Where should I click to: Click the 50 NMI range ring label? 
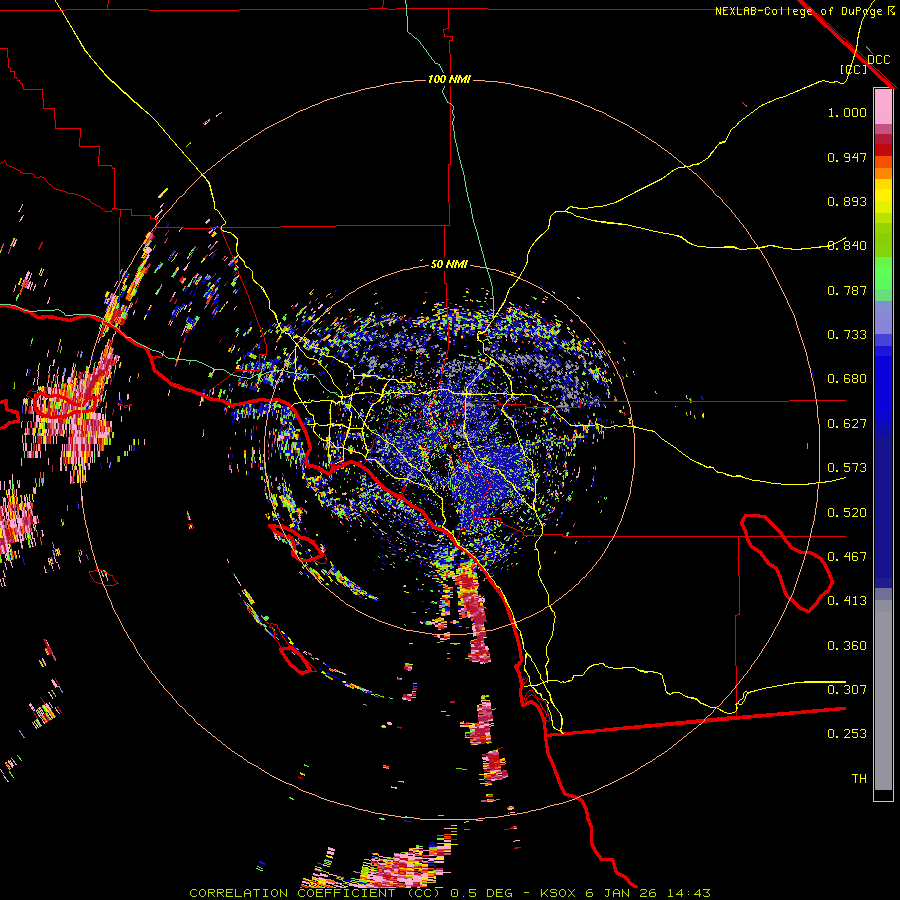coord(449,264)
